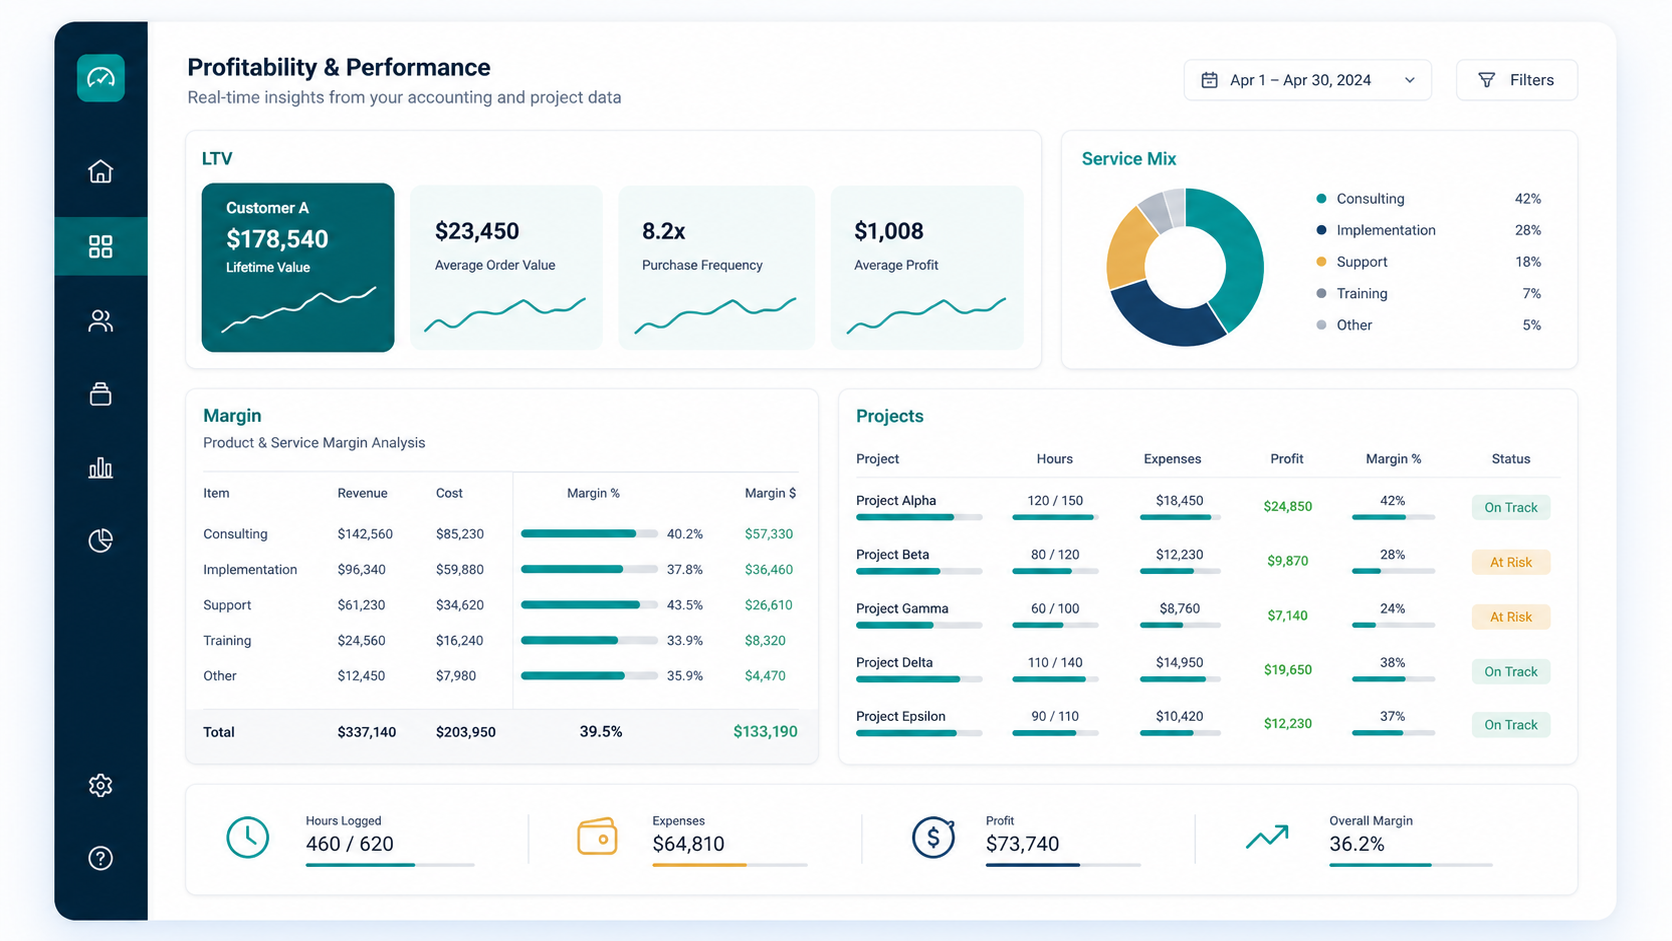Screen dimensions: 1672x941
Task: Click the Consulting legend color dot
Action: (1321, 199)
